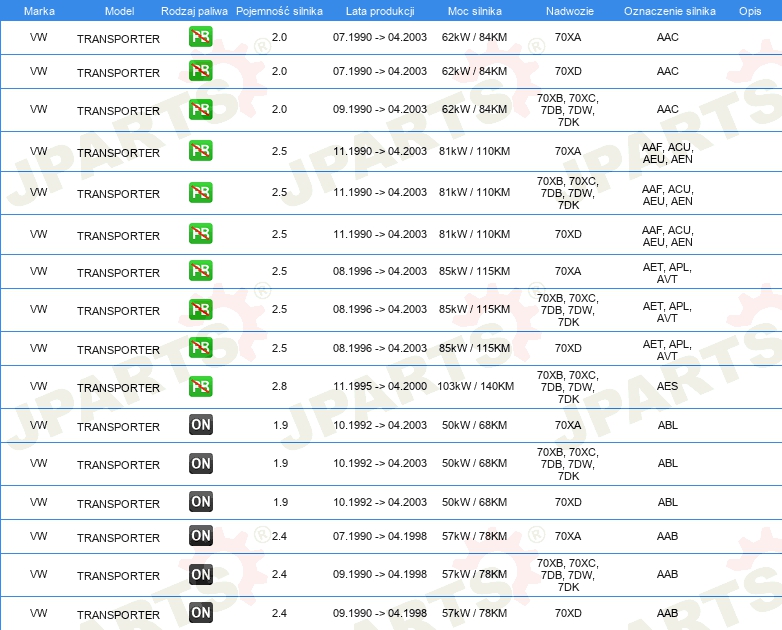Select the 70XD body cell in the AAC row

(x=568, y=71)
